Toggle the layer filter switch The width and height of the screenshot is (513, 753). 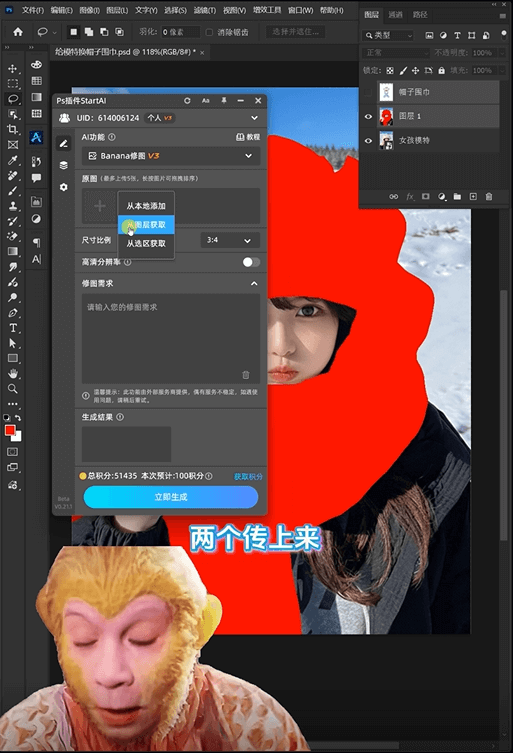point(503,35)
